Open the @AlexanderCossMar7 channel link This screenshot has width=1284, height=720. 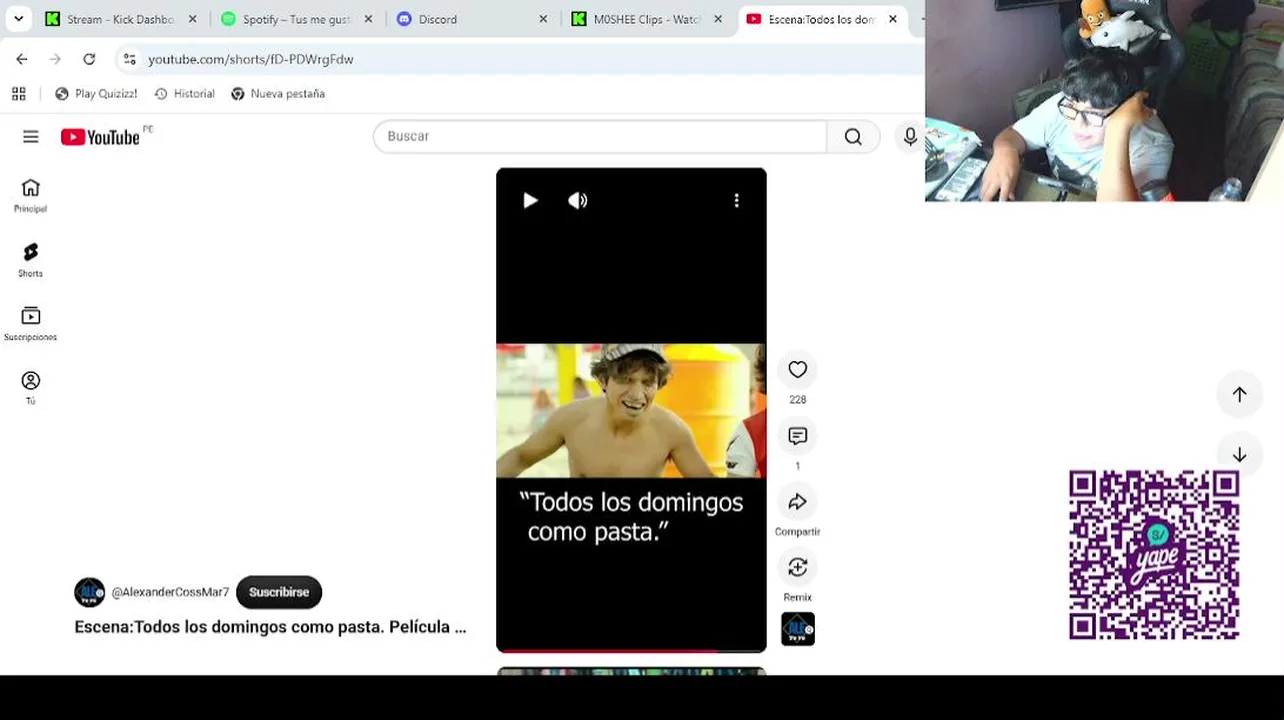(170, 592)
